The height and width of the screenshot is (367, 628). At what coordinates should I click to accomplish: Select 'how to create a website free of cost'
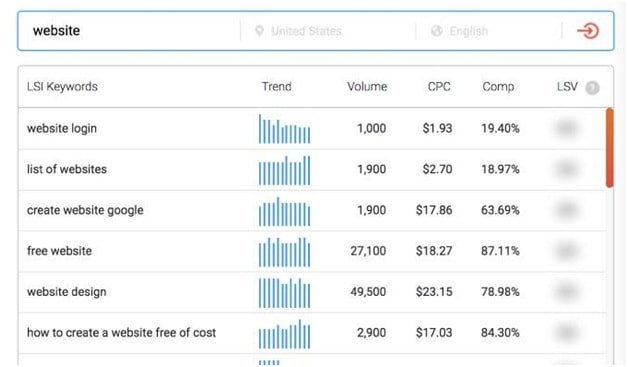coord(121,333)
